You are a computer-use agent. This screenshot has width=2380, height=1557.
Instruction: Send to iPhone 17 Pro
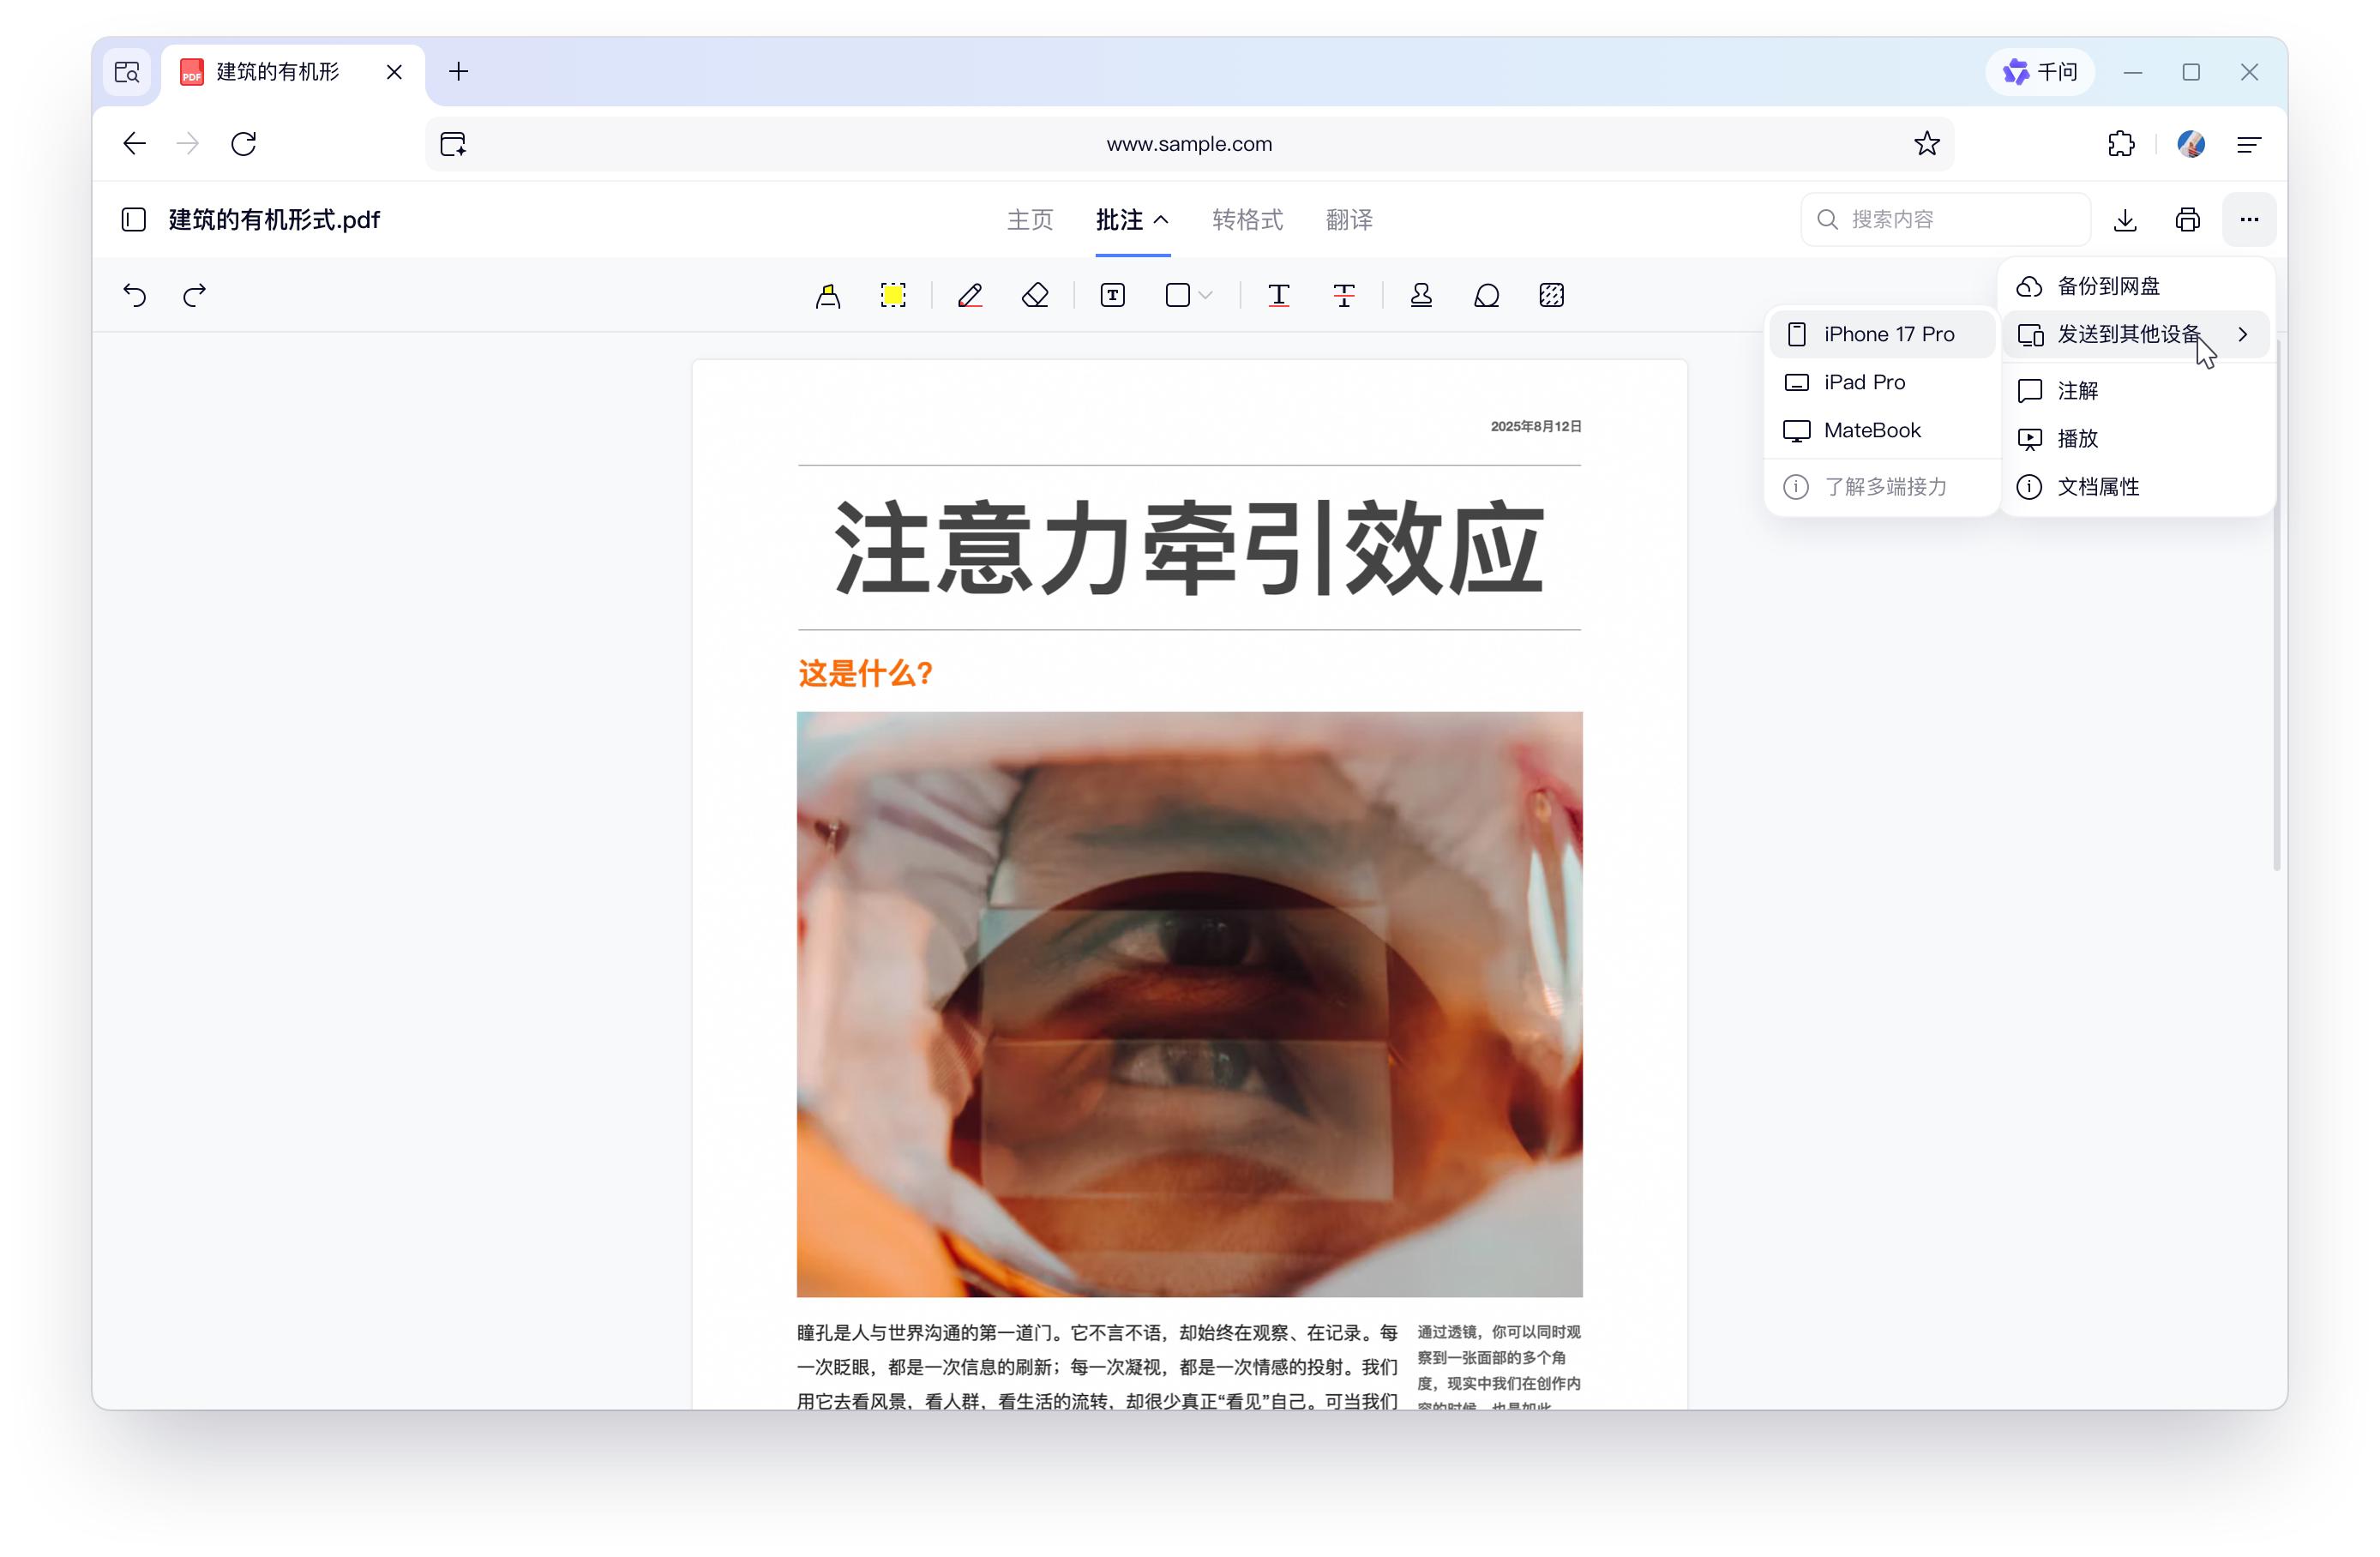point(1882,334)
